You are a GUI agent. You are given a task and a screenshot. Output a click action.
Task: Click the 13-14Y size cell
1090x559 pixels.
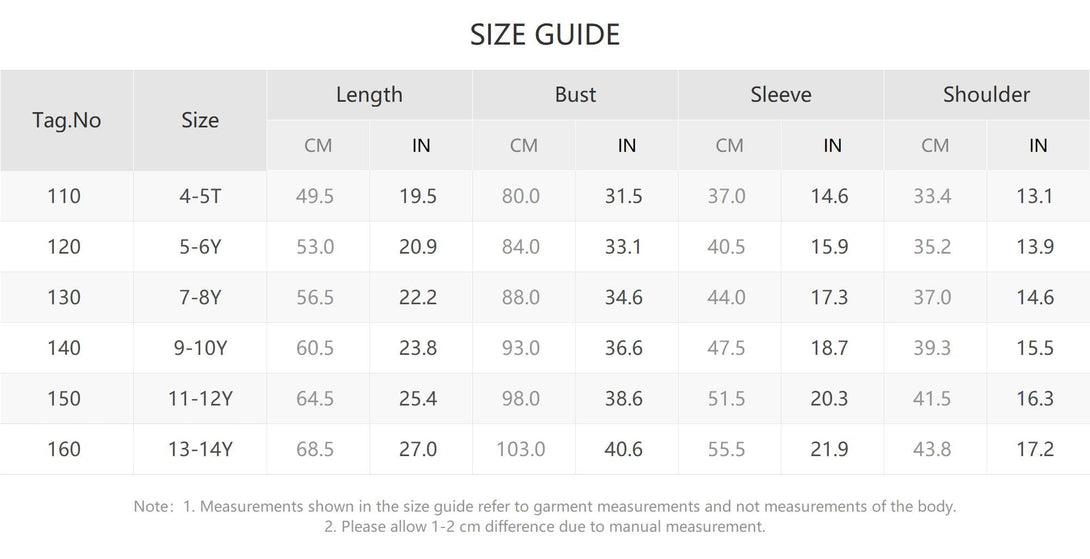tap(200, 450)
